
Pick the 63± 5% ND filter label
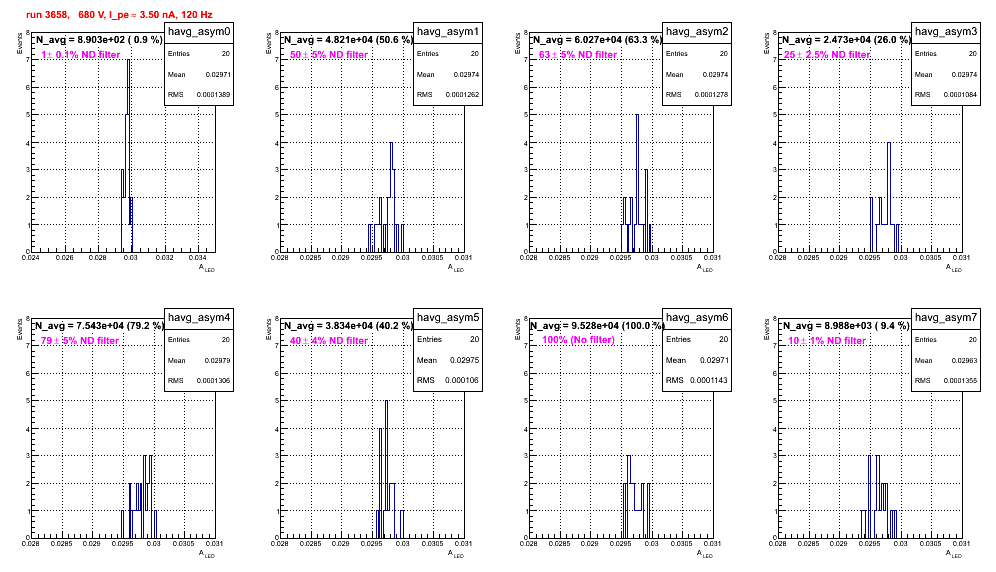tap(578, 55)
